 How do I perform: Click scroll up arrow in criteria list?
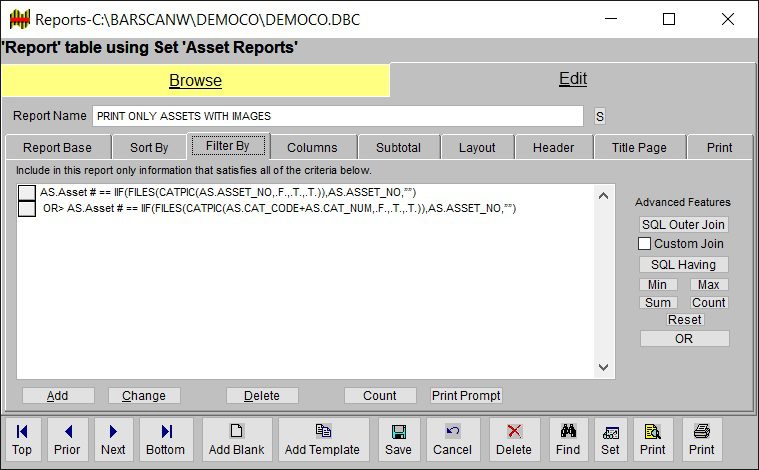tap(604, 196)
